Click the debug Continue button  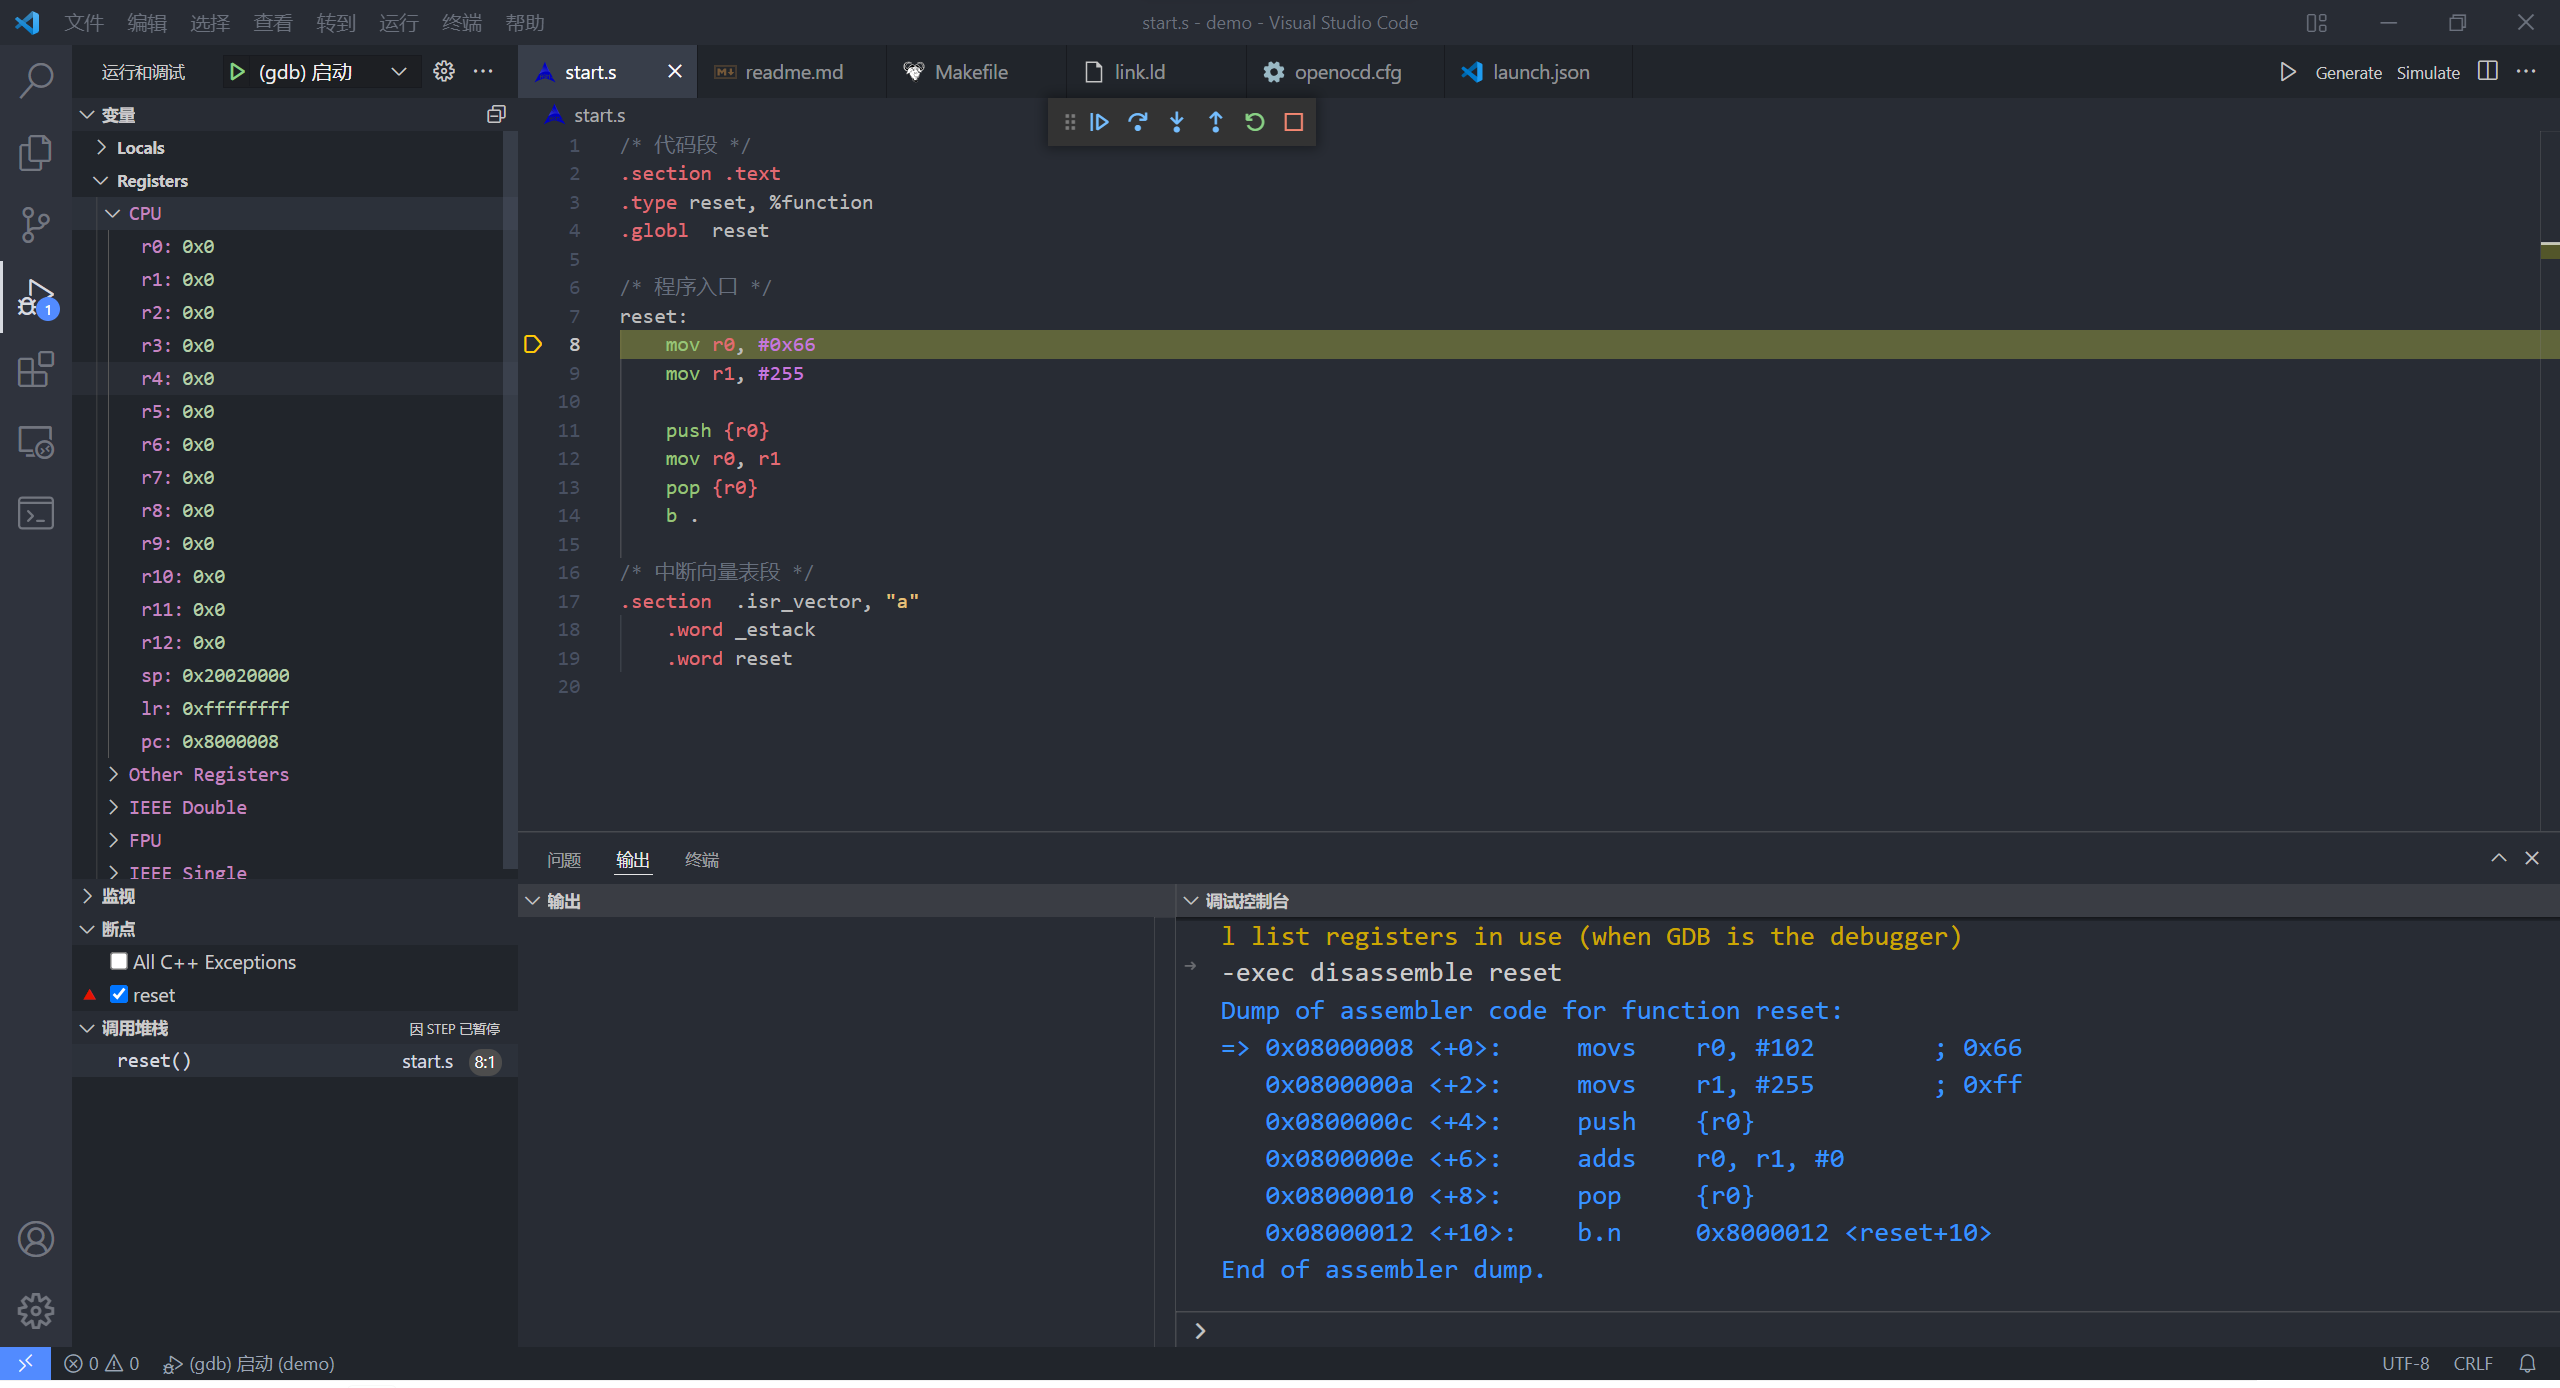pos(1099,122)
